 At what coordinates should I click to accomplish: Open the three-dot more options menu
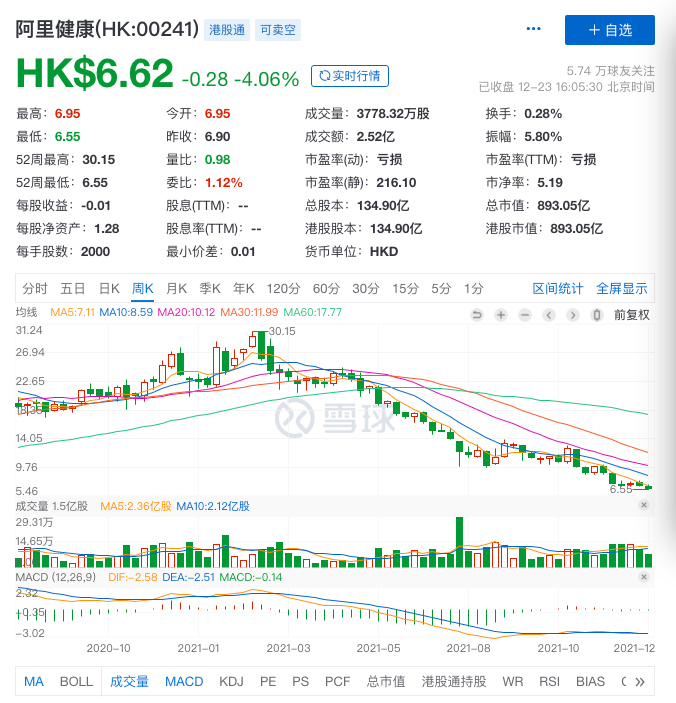533,29
